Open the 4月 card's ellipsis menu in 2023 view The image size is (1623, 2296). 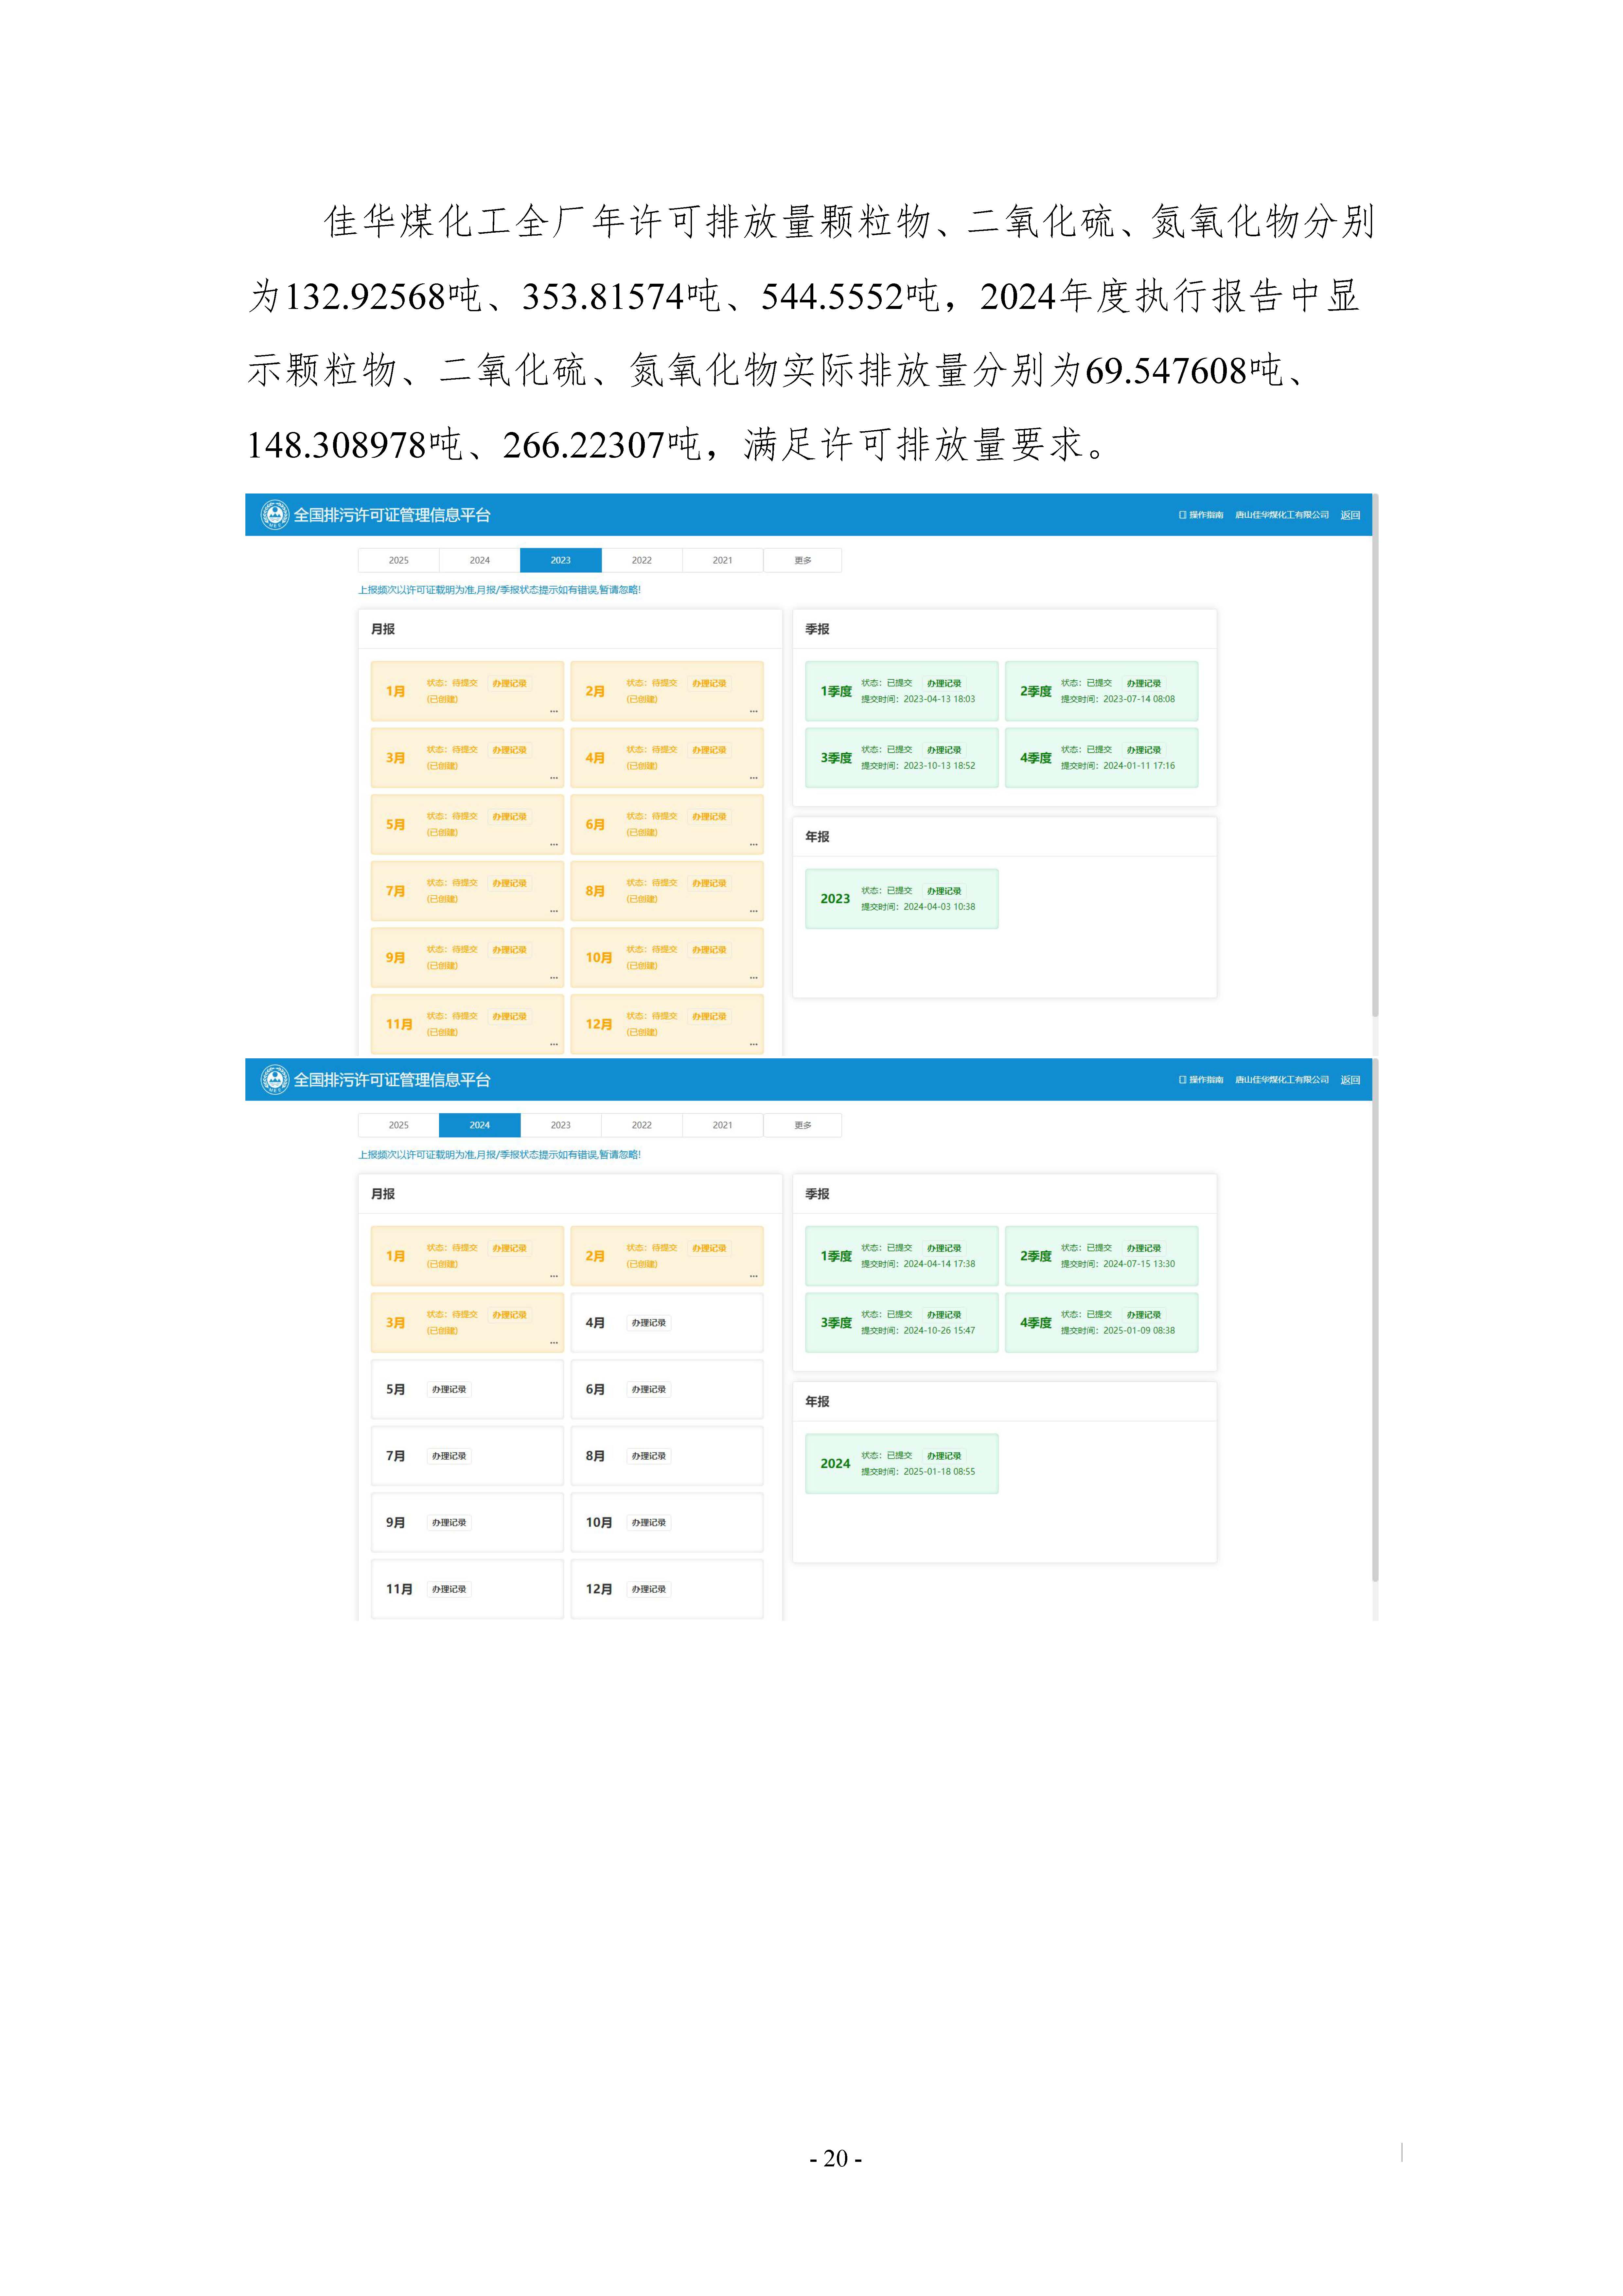(754, 778)
